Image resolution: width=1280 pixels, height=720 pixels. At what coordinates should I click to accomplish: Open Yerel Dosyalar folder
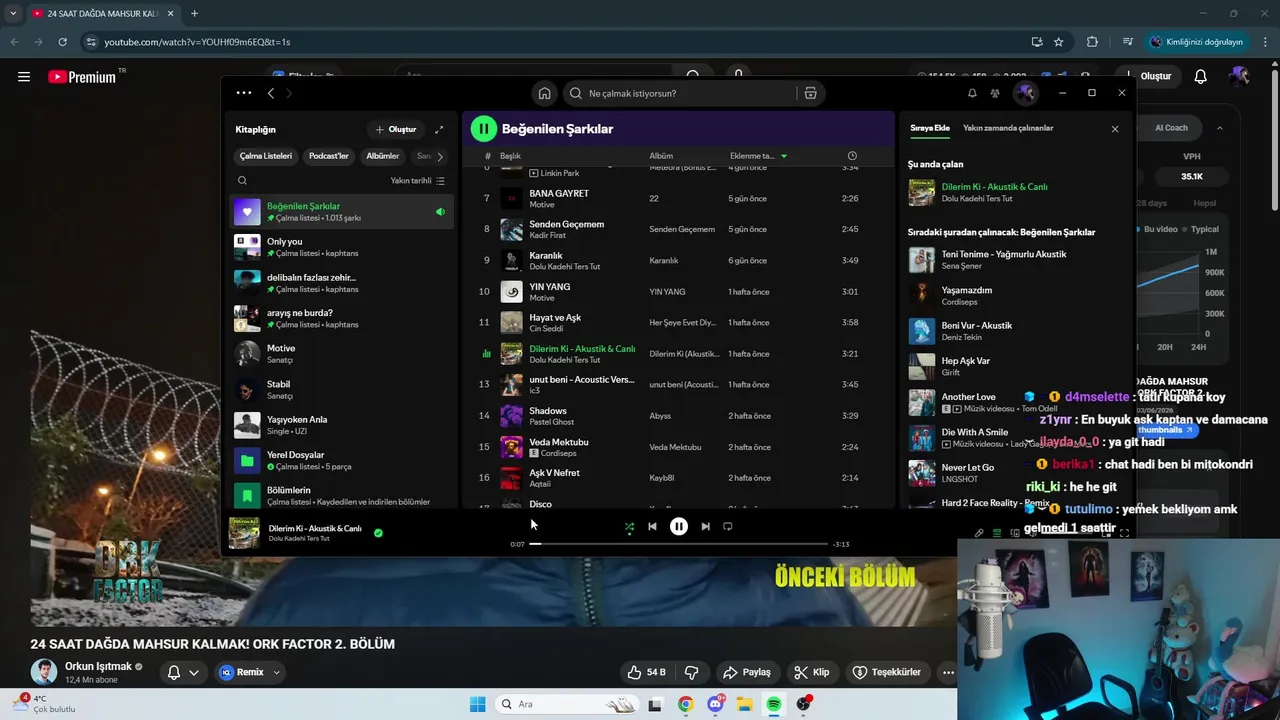click(341, 460)
